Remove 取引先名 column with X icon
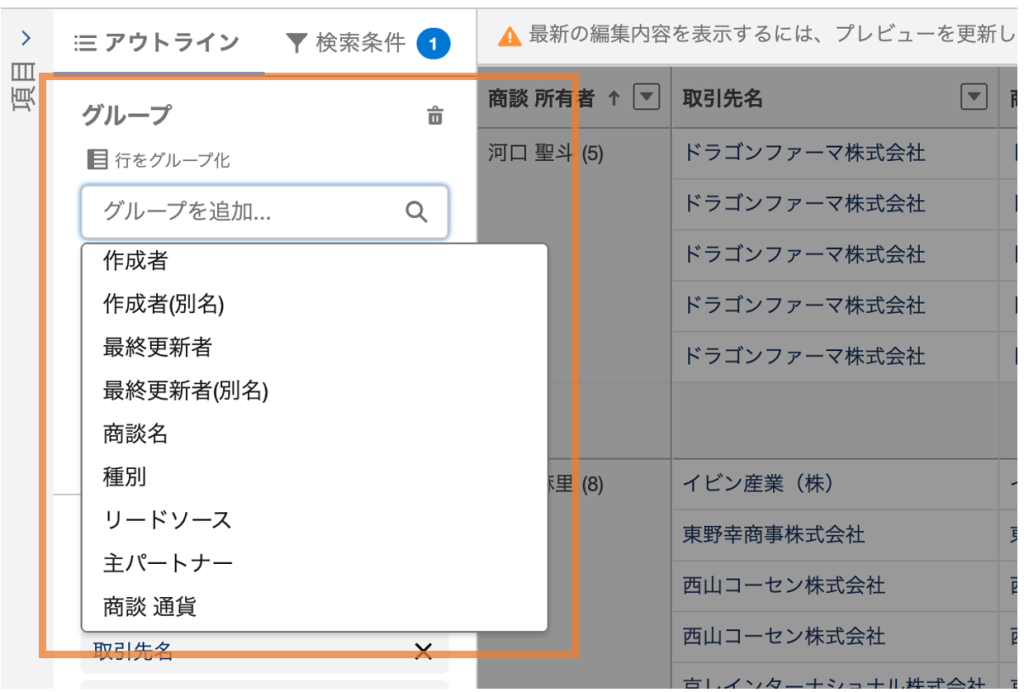 (423, 652)
